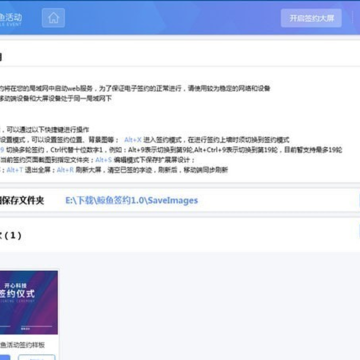Click the Alt+T shortcut text
The image size is (360, 360).
point(15,170)
